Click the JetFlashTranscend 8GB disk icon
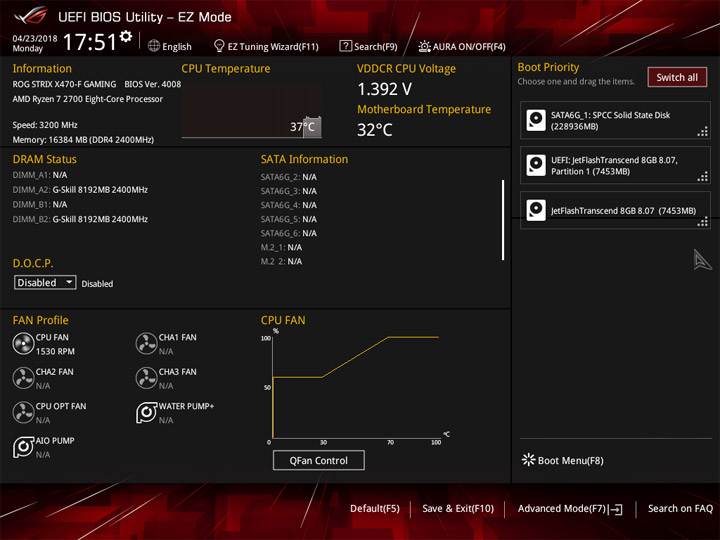The image size is (720, 540). pyautogui.click(x=535, y=210)
